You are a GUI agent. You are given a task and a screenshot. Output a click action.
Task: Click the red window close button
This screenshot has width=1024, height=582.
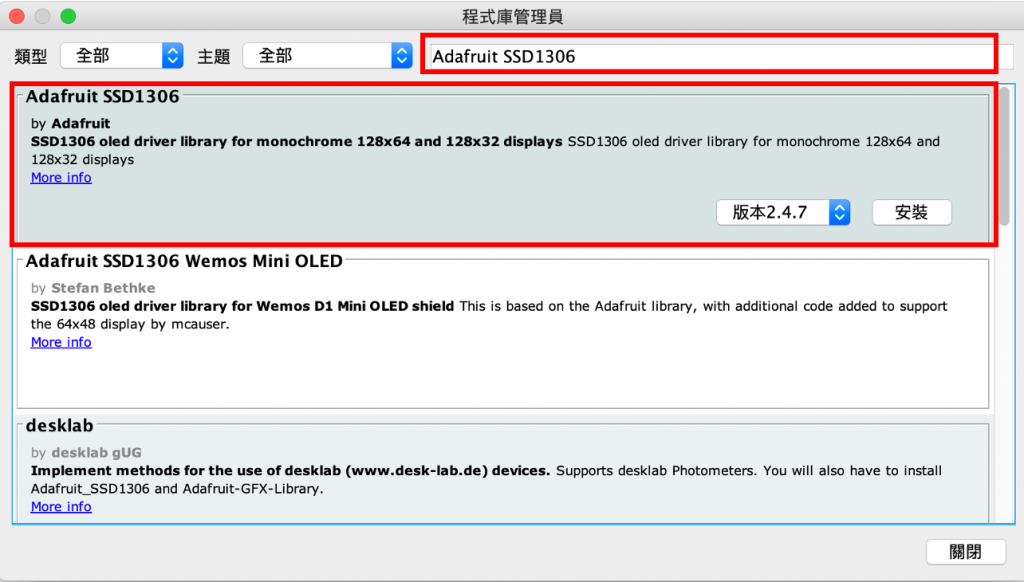pyautogui.click(x=17, y=16)
